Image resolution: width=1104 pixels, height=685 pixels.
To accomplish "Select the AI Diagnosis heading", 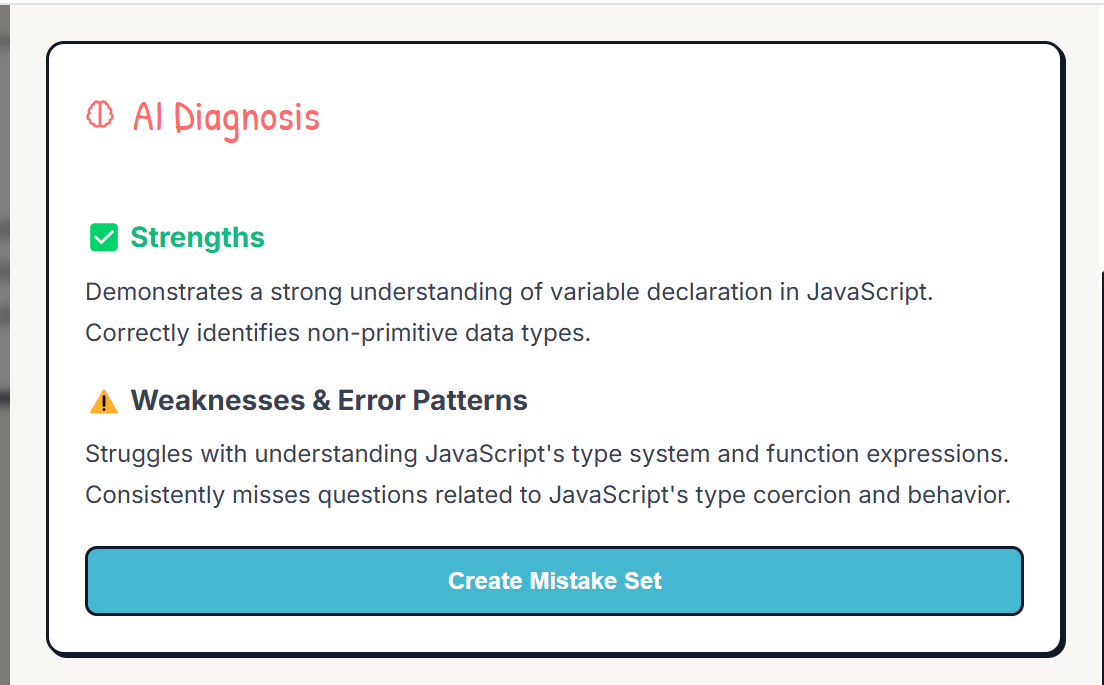I will click(x=226, y=118).
